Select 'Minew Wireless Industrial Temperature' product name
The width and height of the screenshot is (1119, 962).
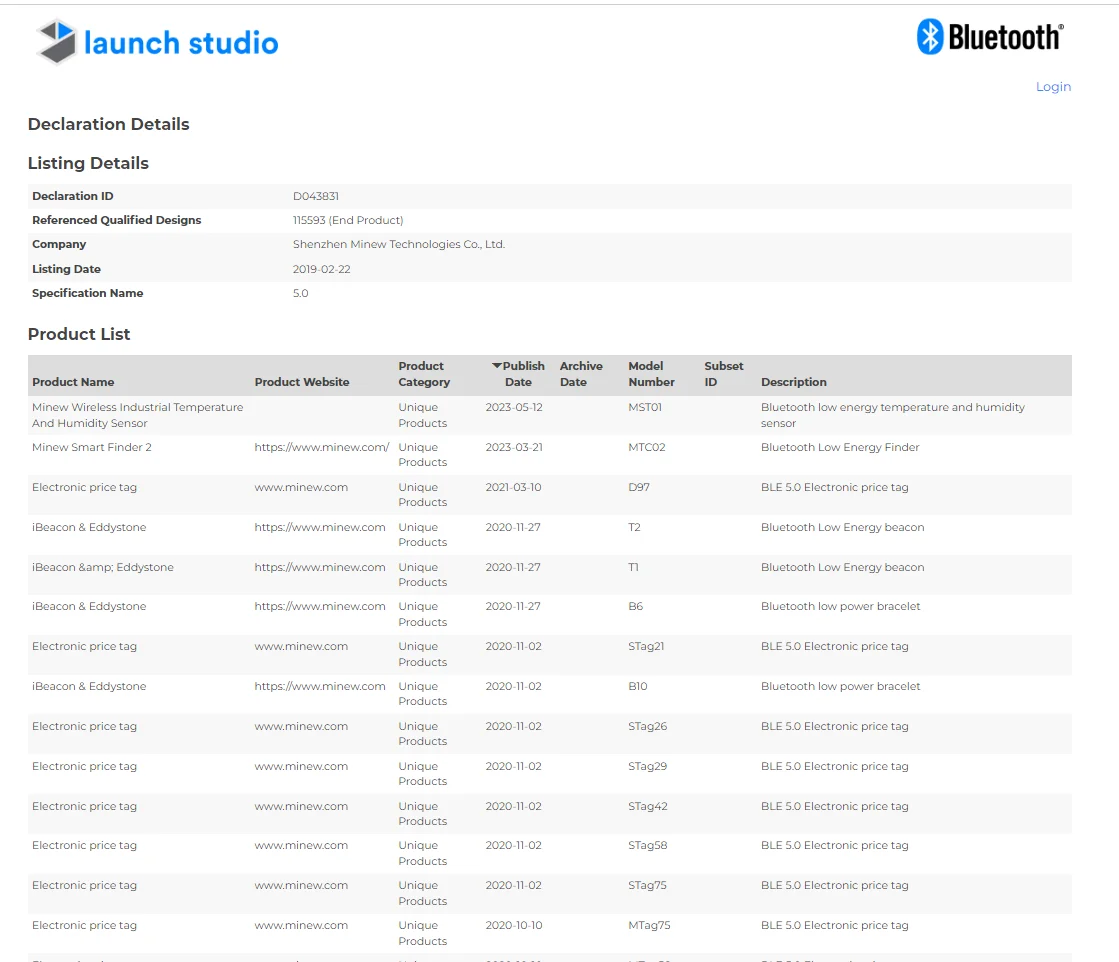(138, 415)
